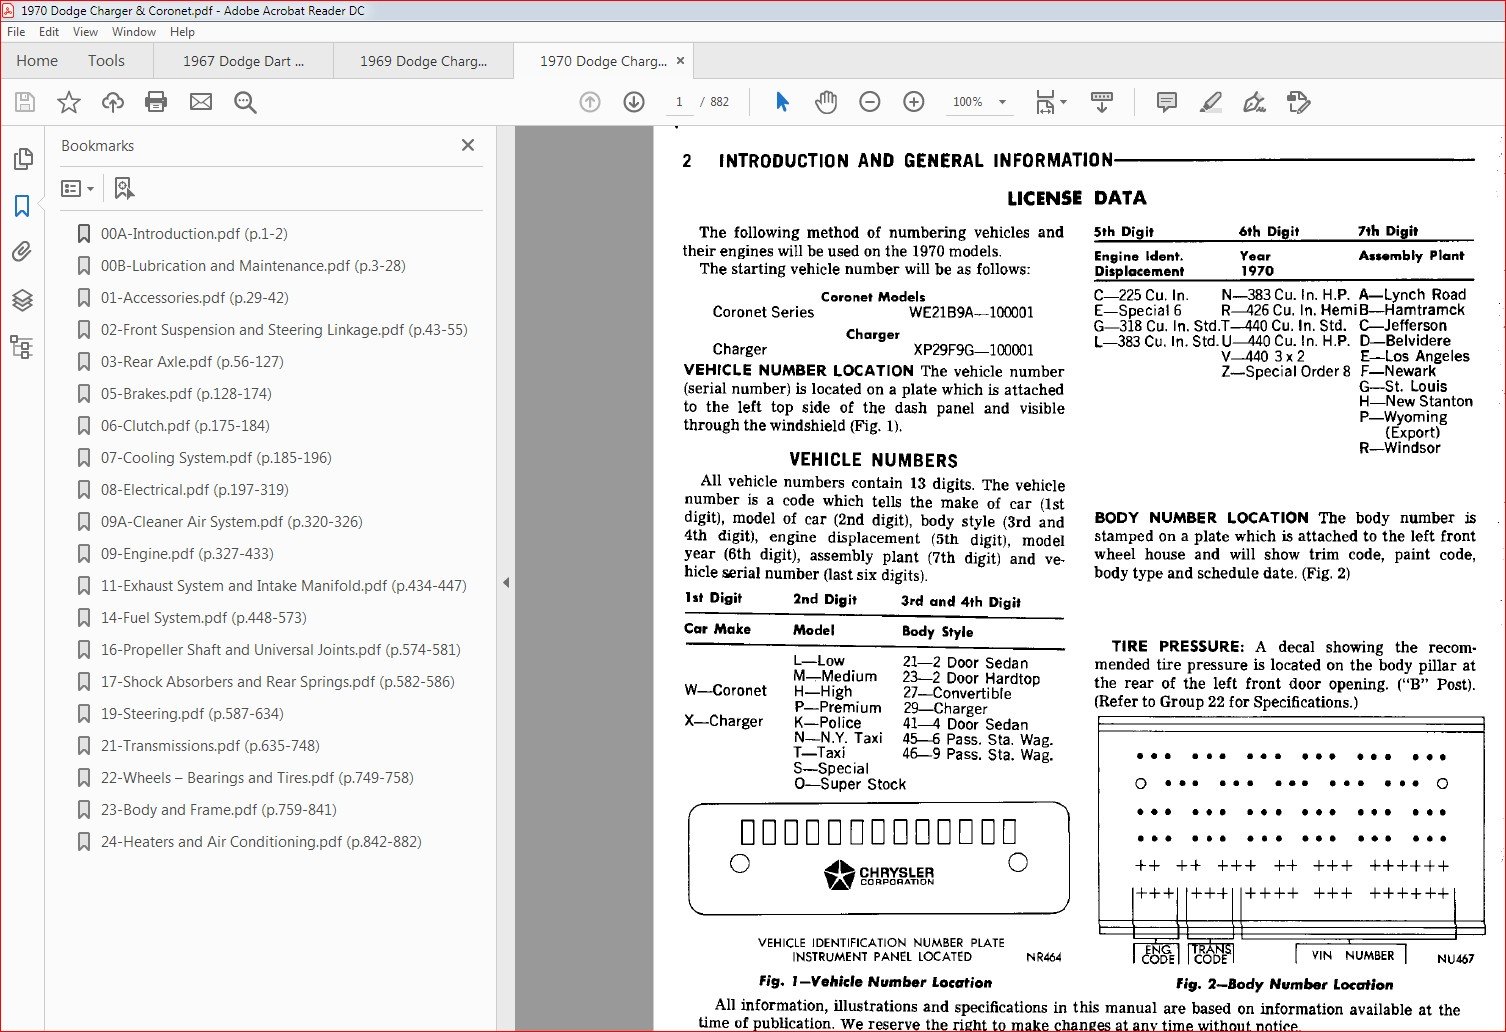Open the Find text magnifier icon
The height and width of the screenshot is (1032, 1506).
point(245,102)
